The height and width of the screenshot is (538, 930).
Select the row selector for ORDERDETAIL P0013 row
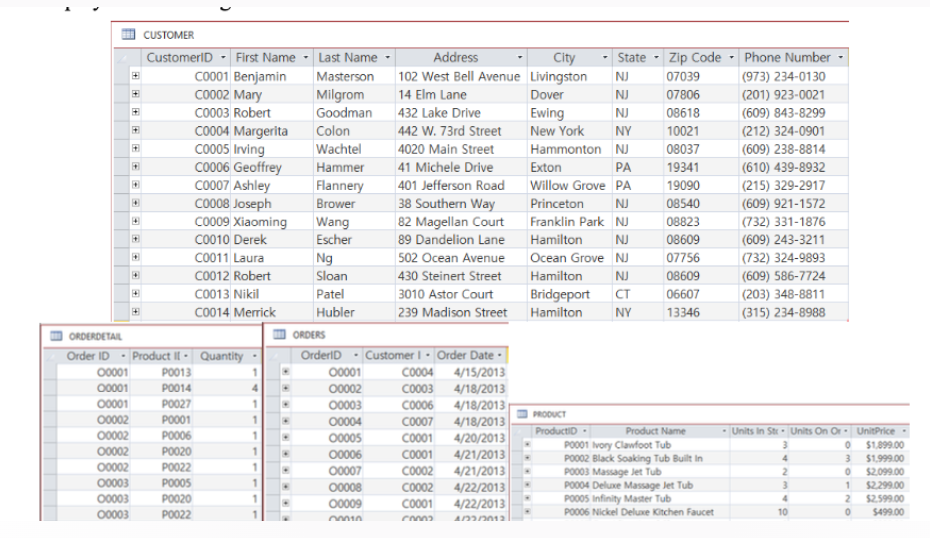coord(50,372)
